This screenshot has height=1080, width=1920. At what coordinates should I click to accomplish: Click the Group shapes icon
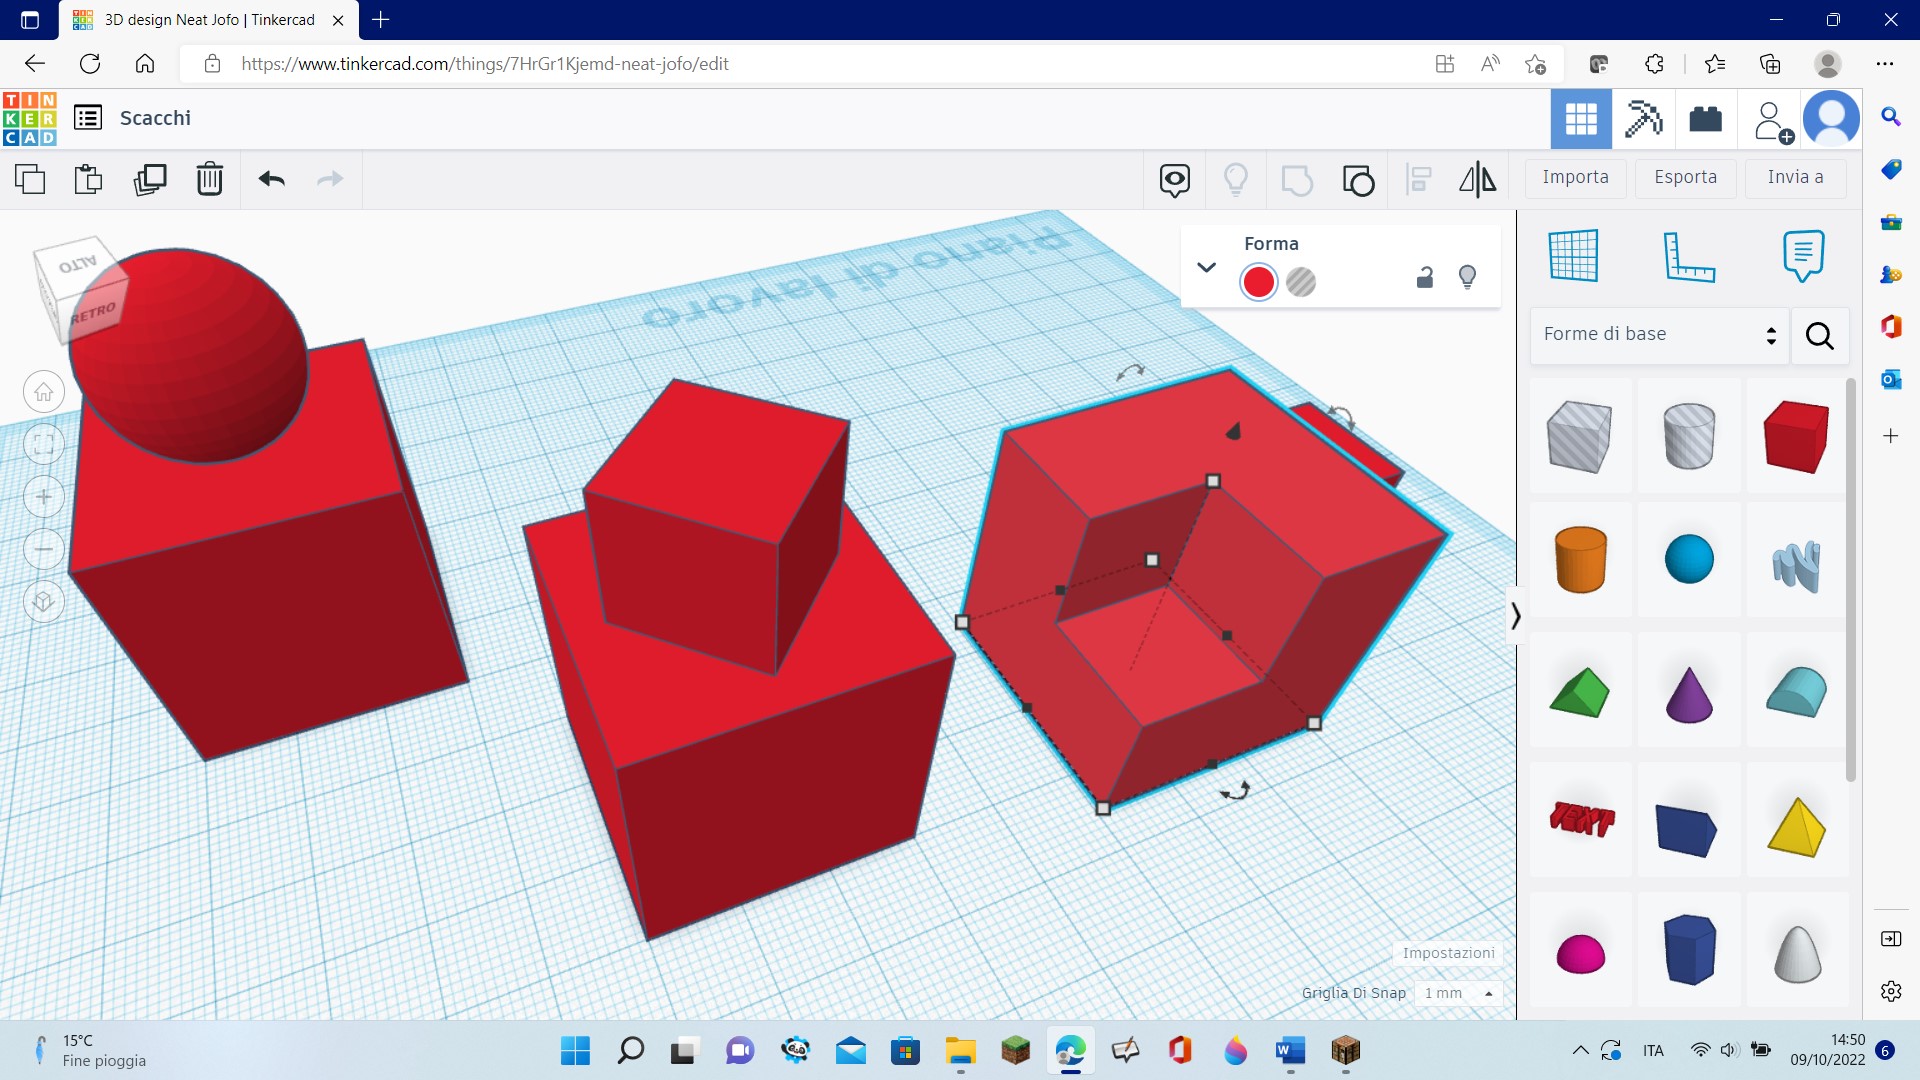[1297, 180]
